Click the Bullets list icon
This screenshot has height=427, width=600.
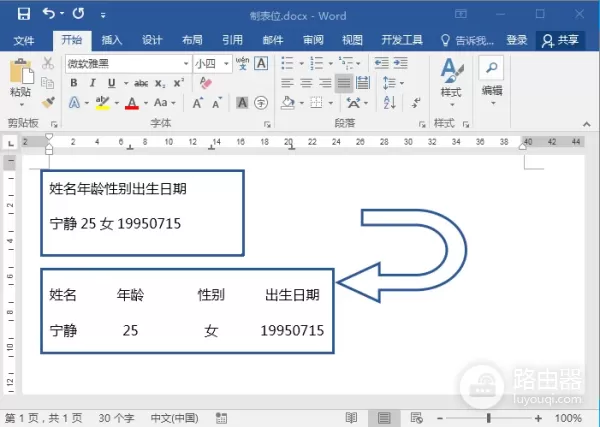point(287,63)
